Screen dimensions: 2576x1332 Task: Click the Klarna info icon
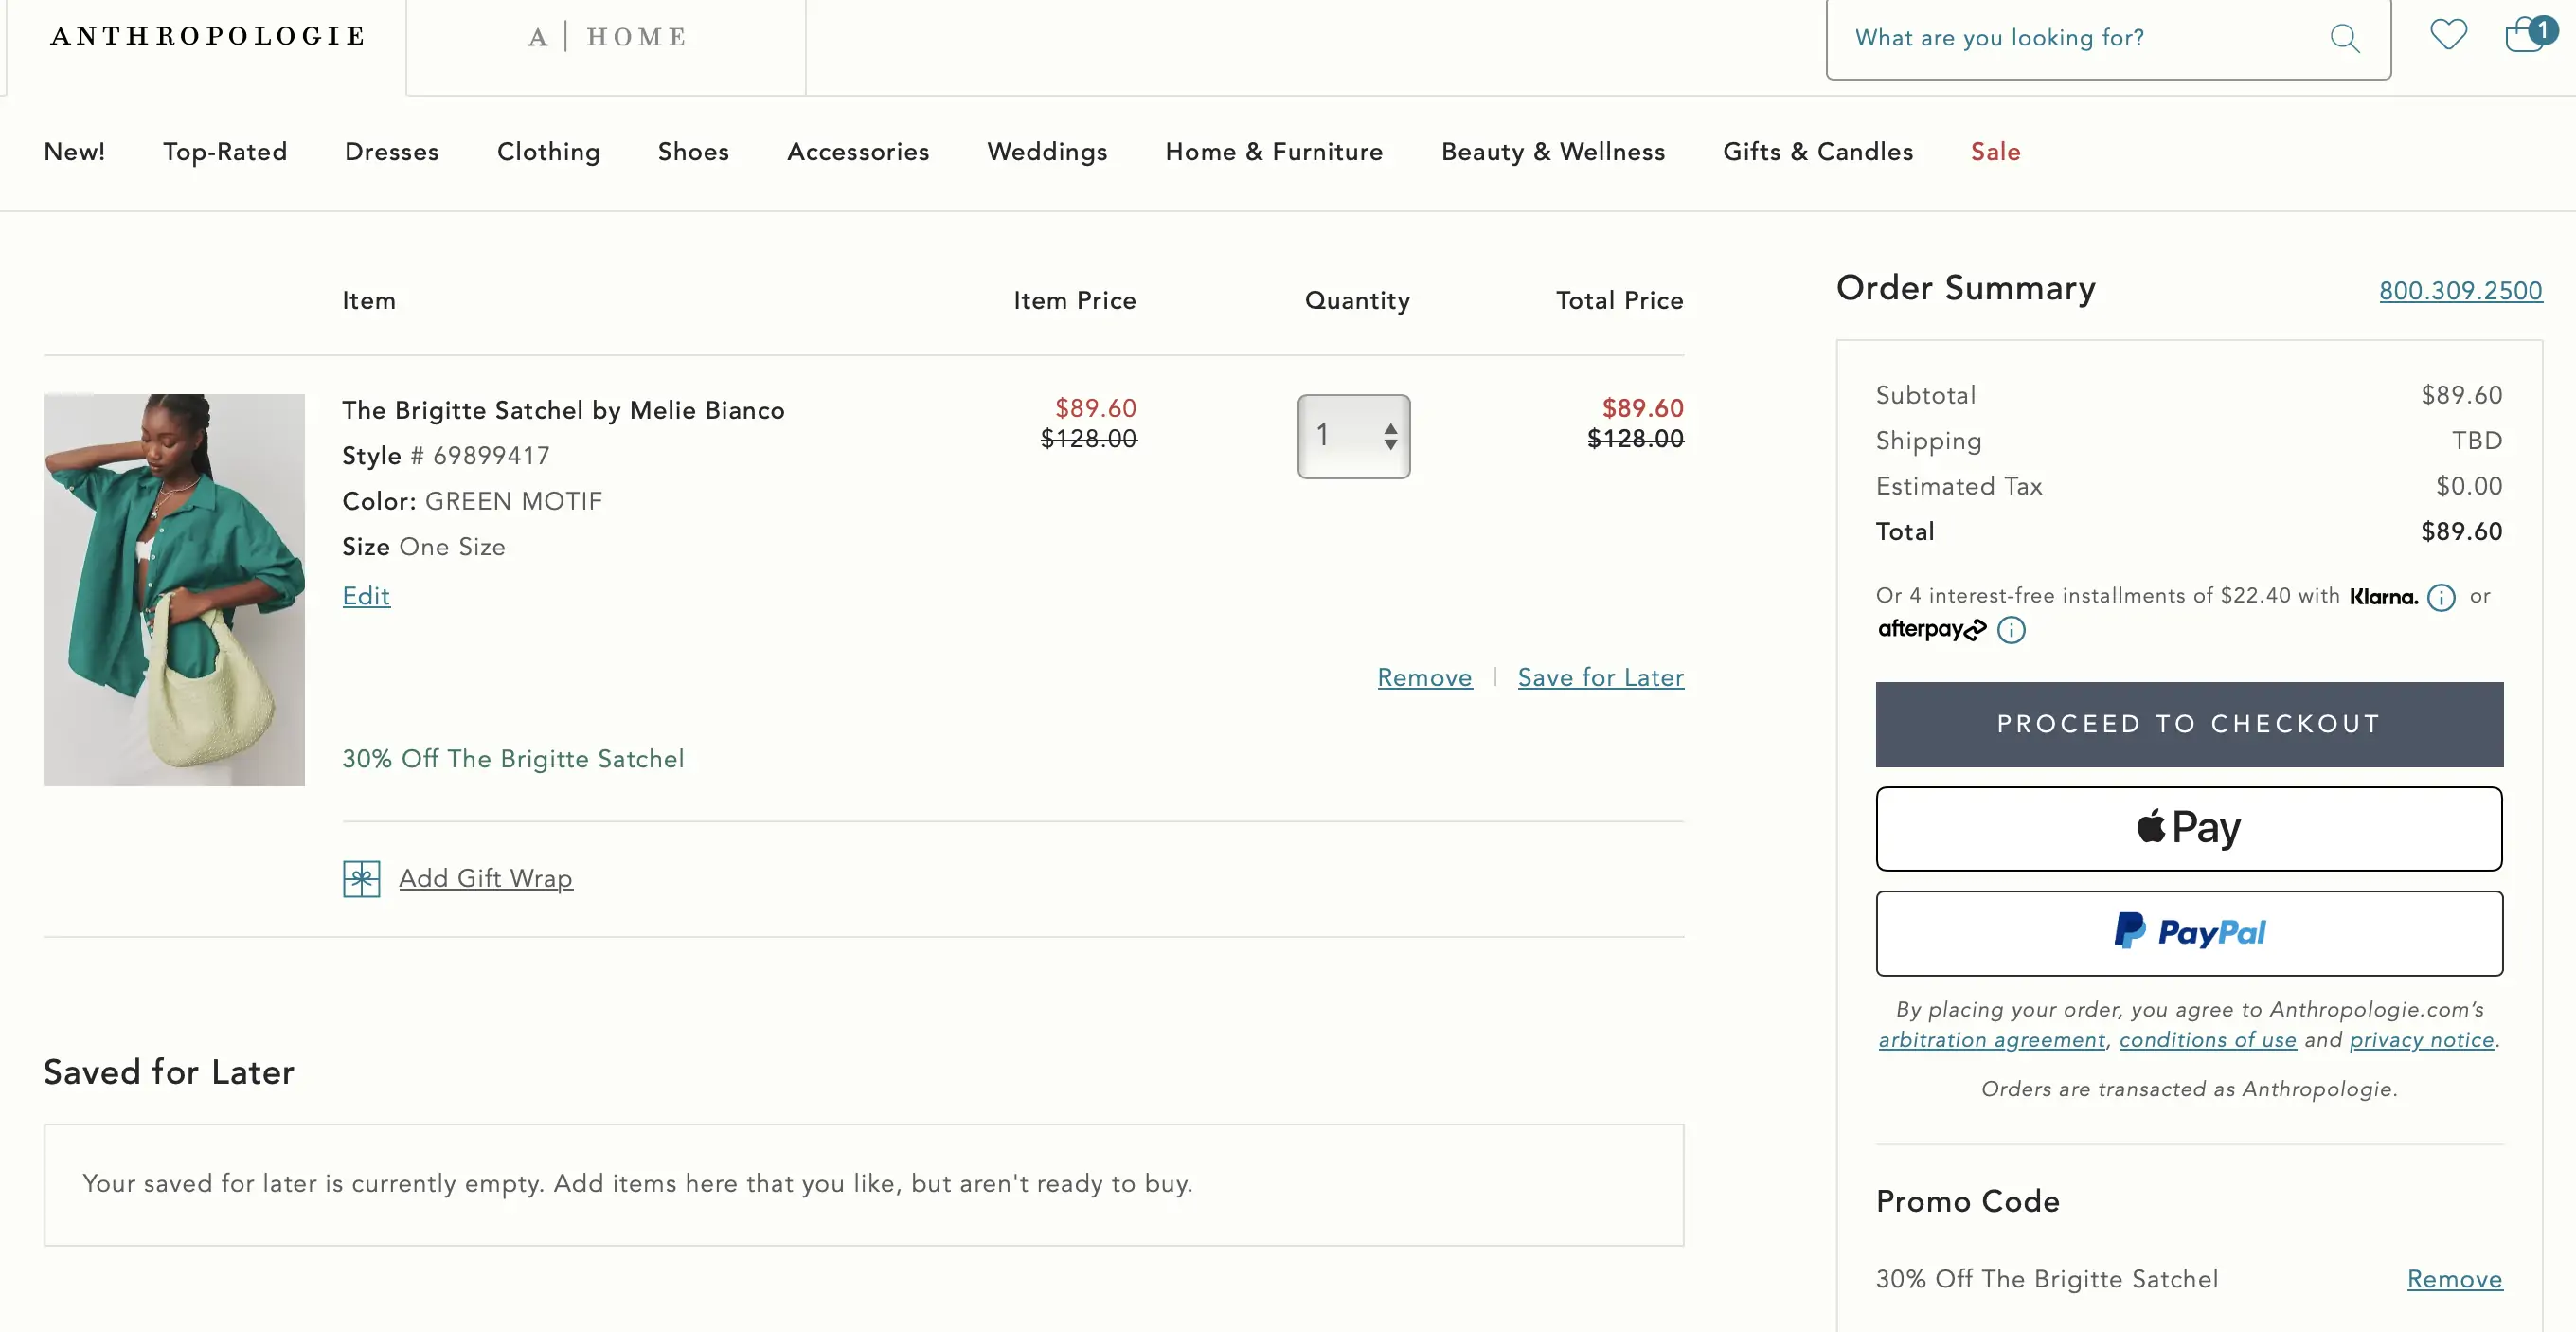click(2441, 597)
